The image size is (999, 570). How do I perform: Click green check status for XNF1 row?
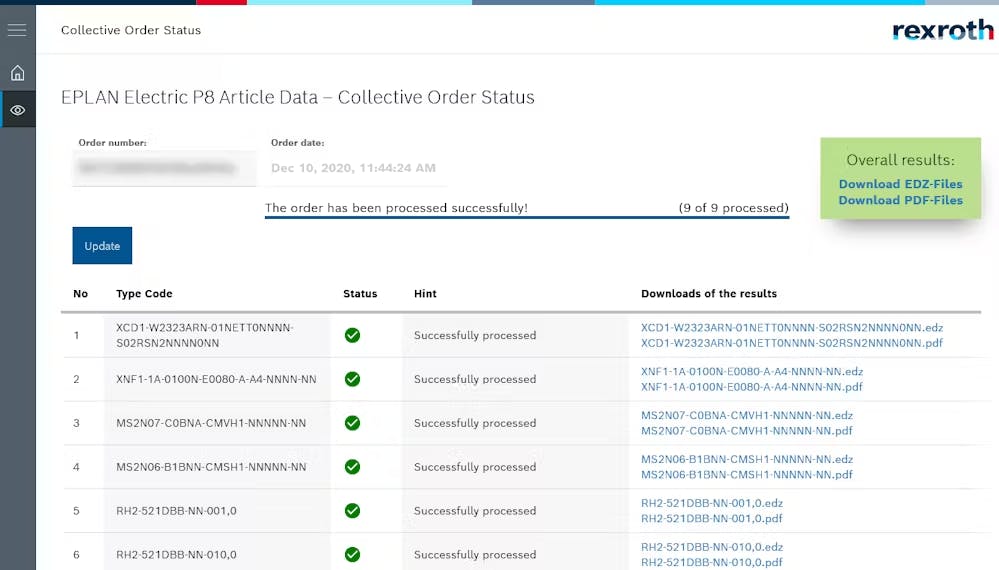click(x=352, y=379)
